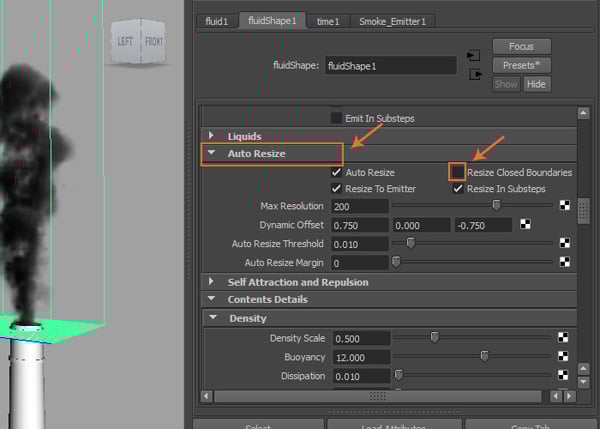
Task: Collapse the Density subsection
Action: (213, 317)
